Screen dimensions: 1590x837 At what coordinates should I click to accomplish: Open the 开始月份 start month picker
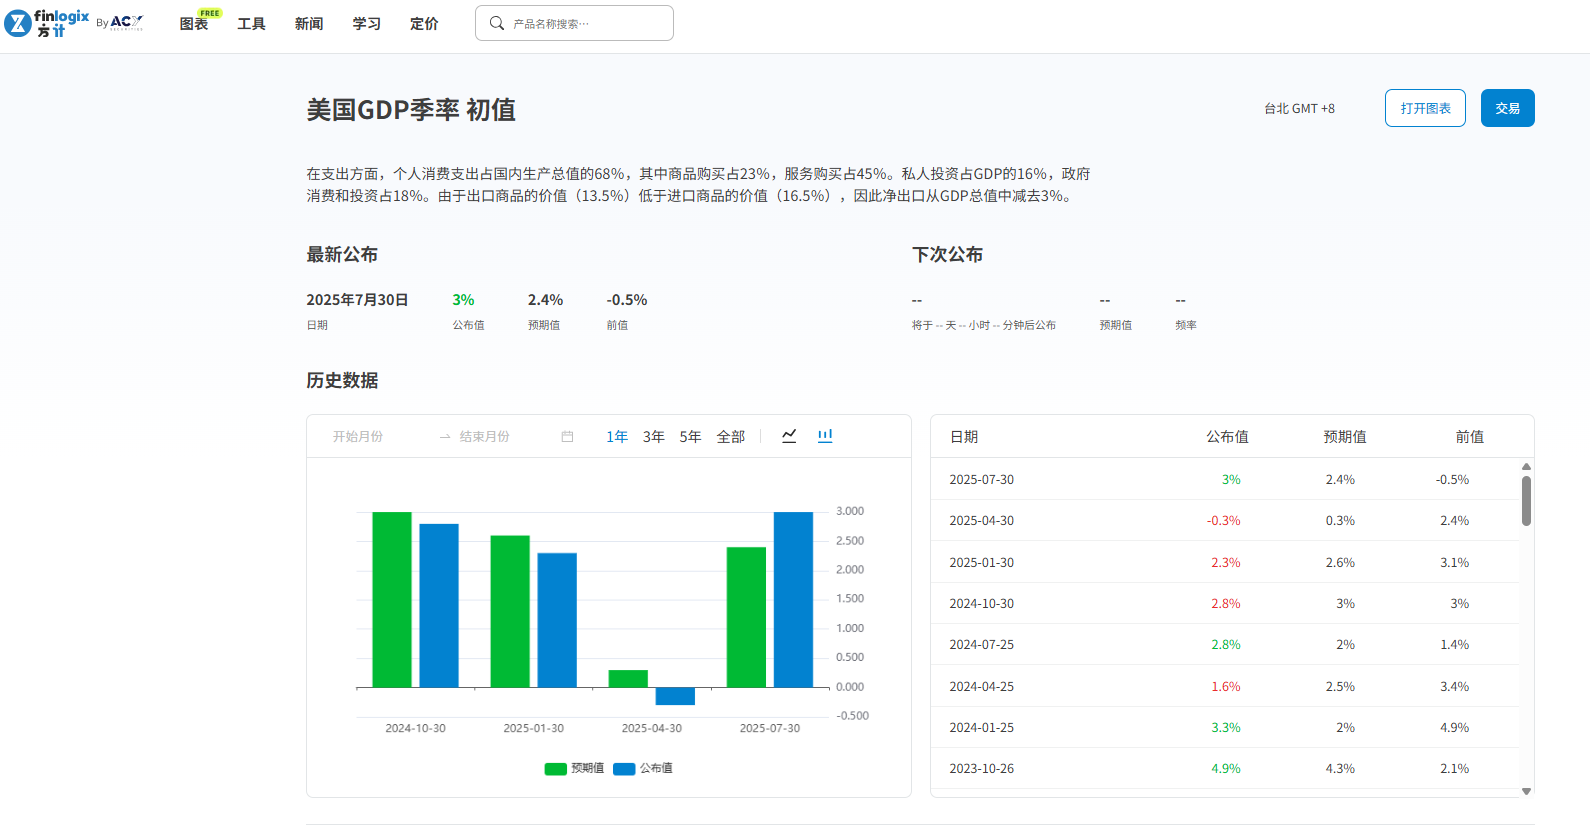coord(358,437)
